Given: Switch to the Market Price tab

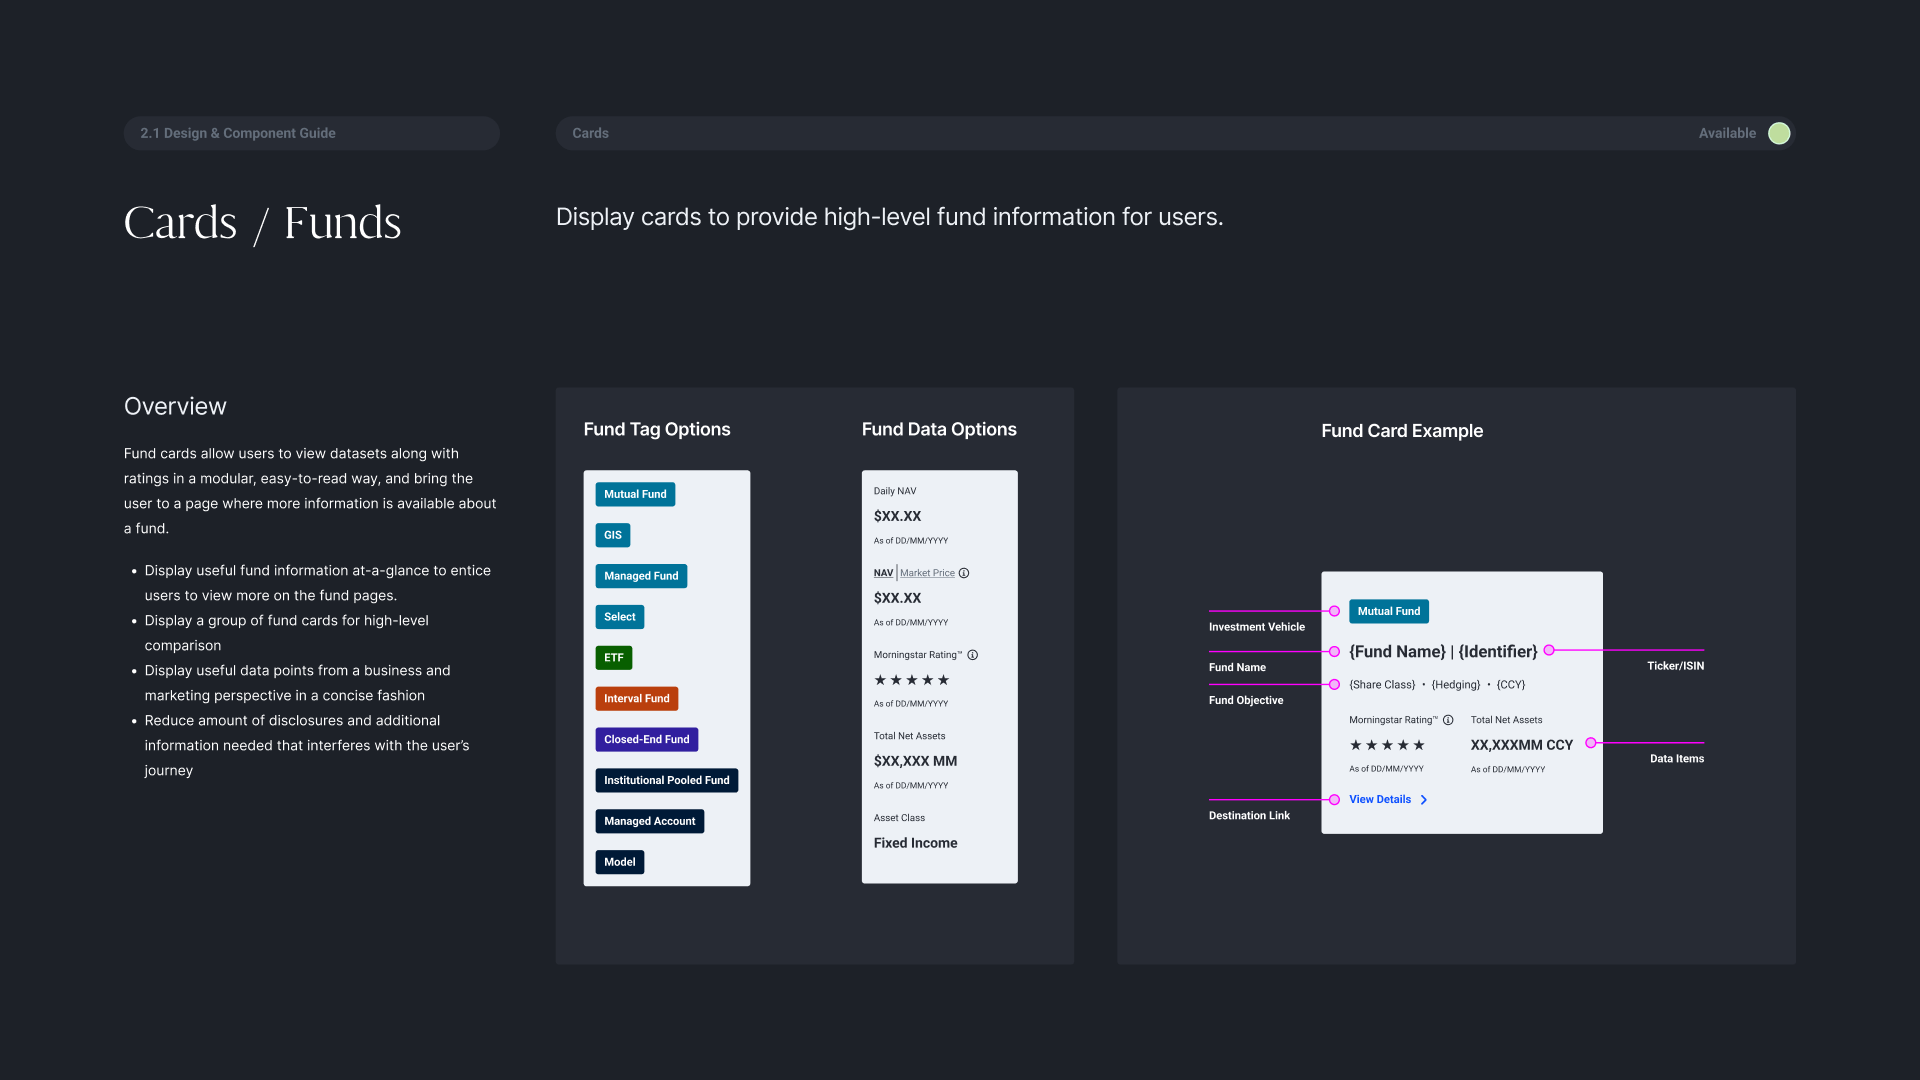Looking at the screenshot, I should 927,573.
